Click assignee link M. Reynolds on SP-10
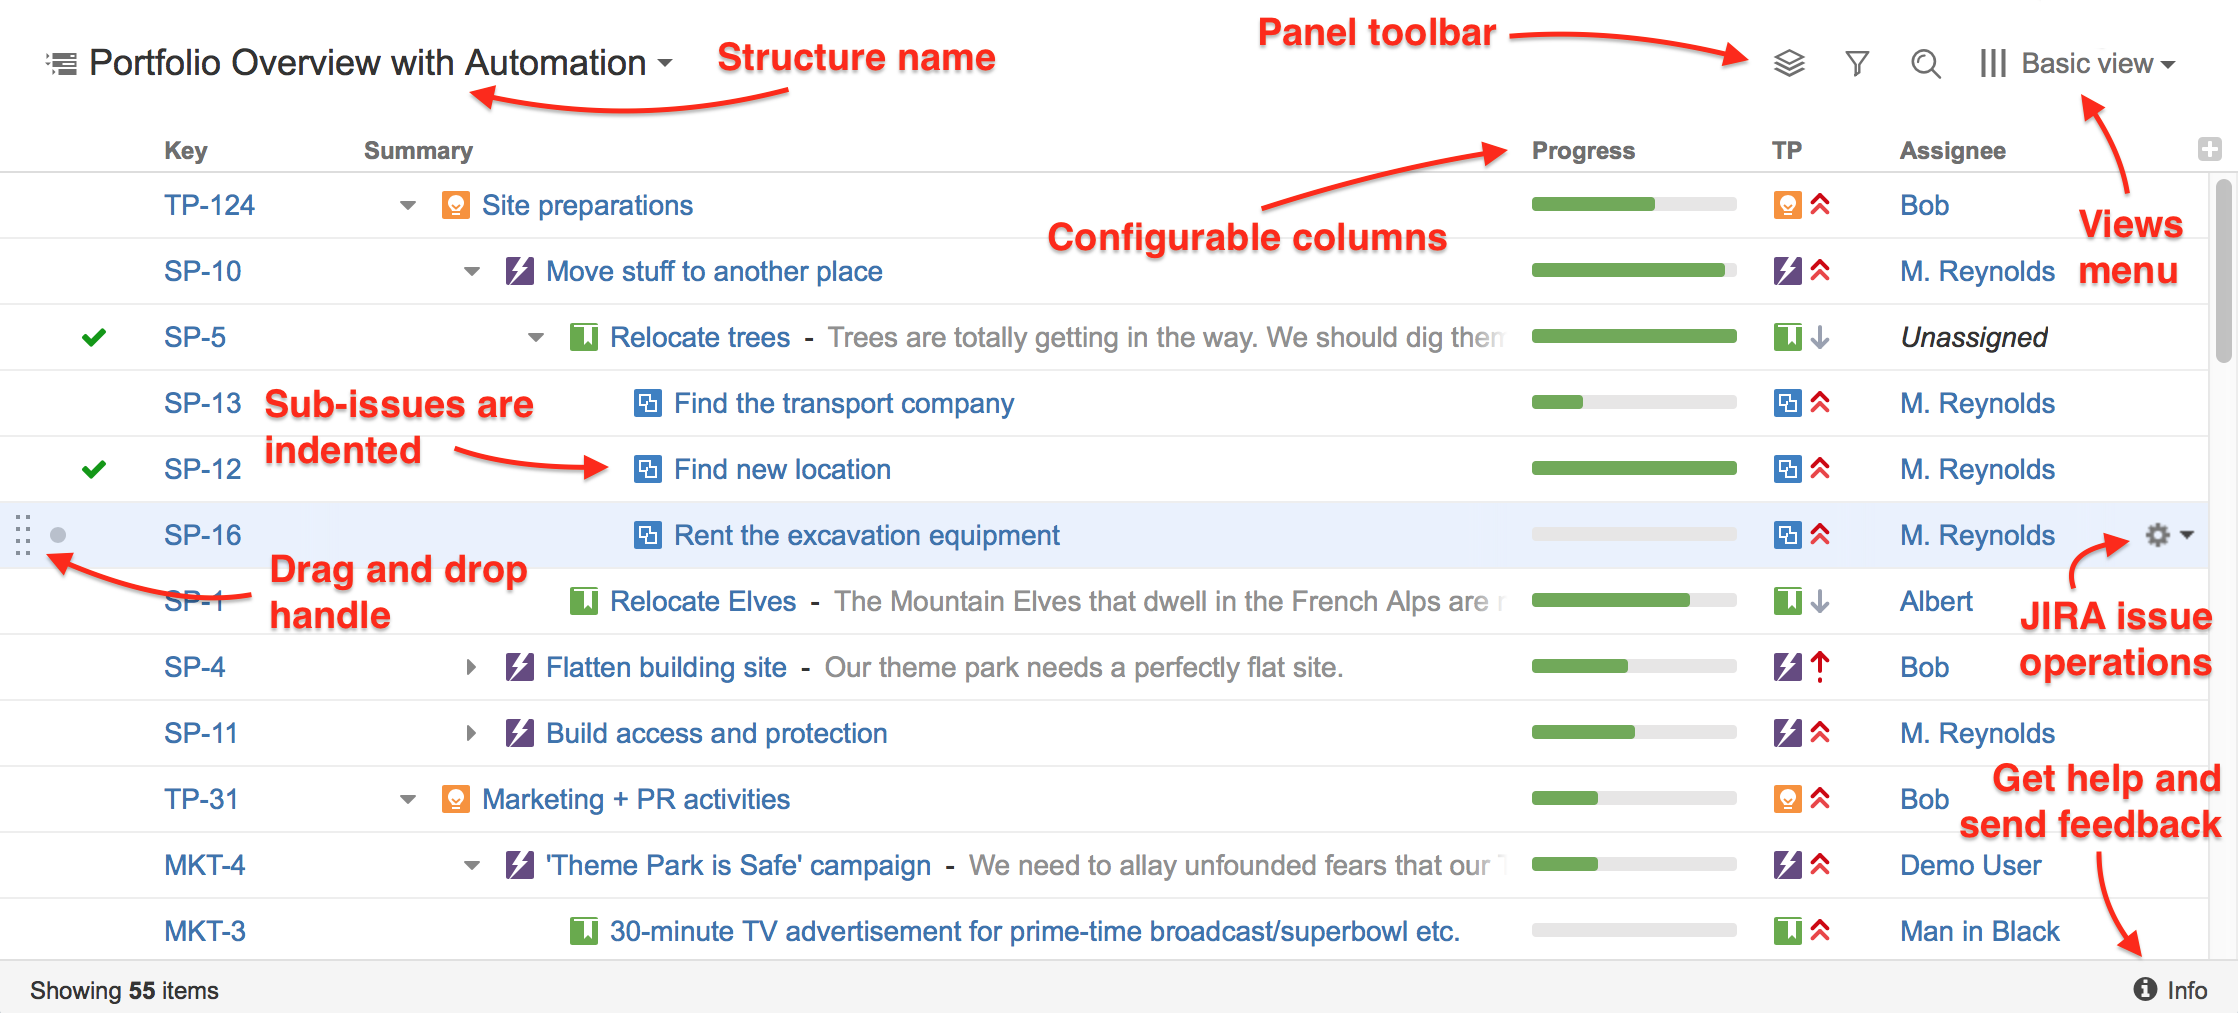This screenshot has width=2238, height=1013. pyautogui.click(x=1977, y=270)
